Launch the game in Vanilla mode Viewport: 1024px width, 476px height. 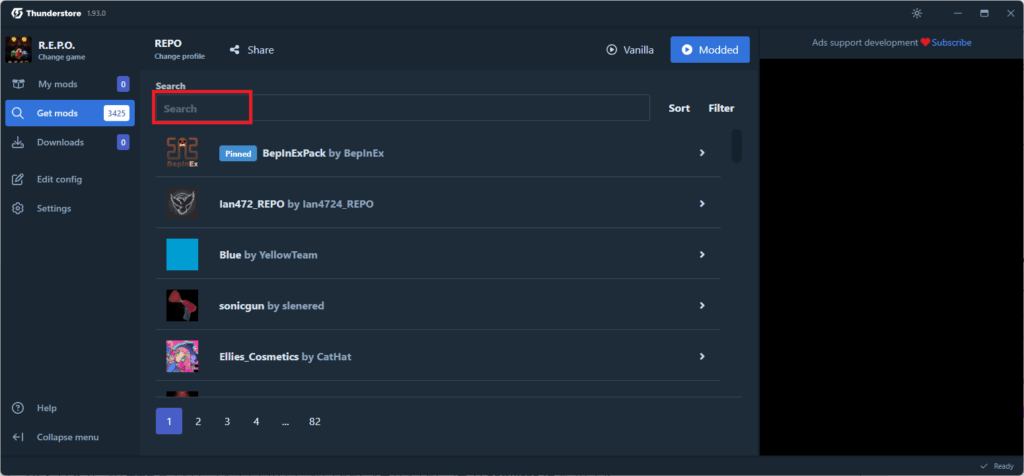point(630,50)
